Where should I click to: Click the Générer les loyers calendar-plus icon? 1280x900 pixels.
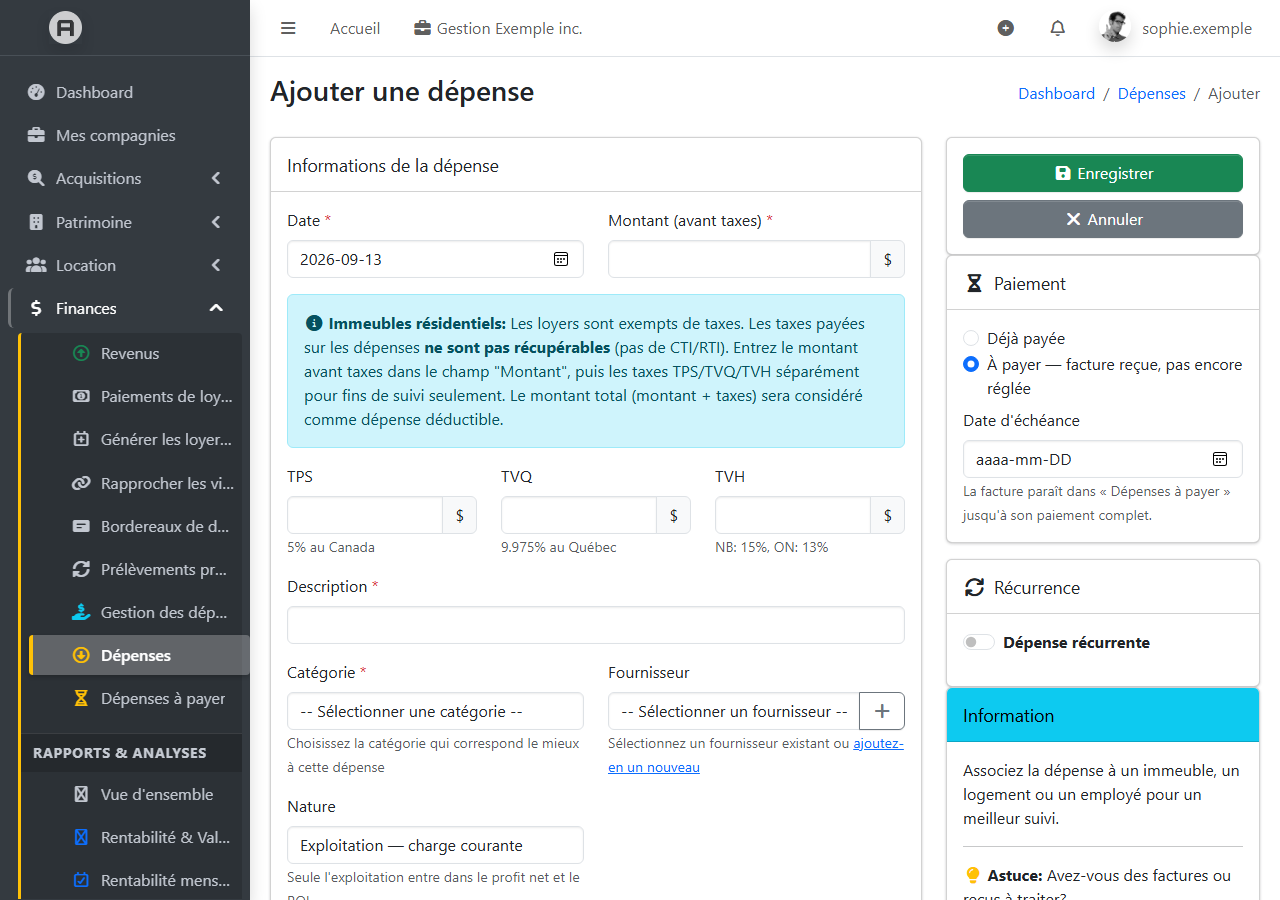(x=81, y=439)
